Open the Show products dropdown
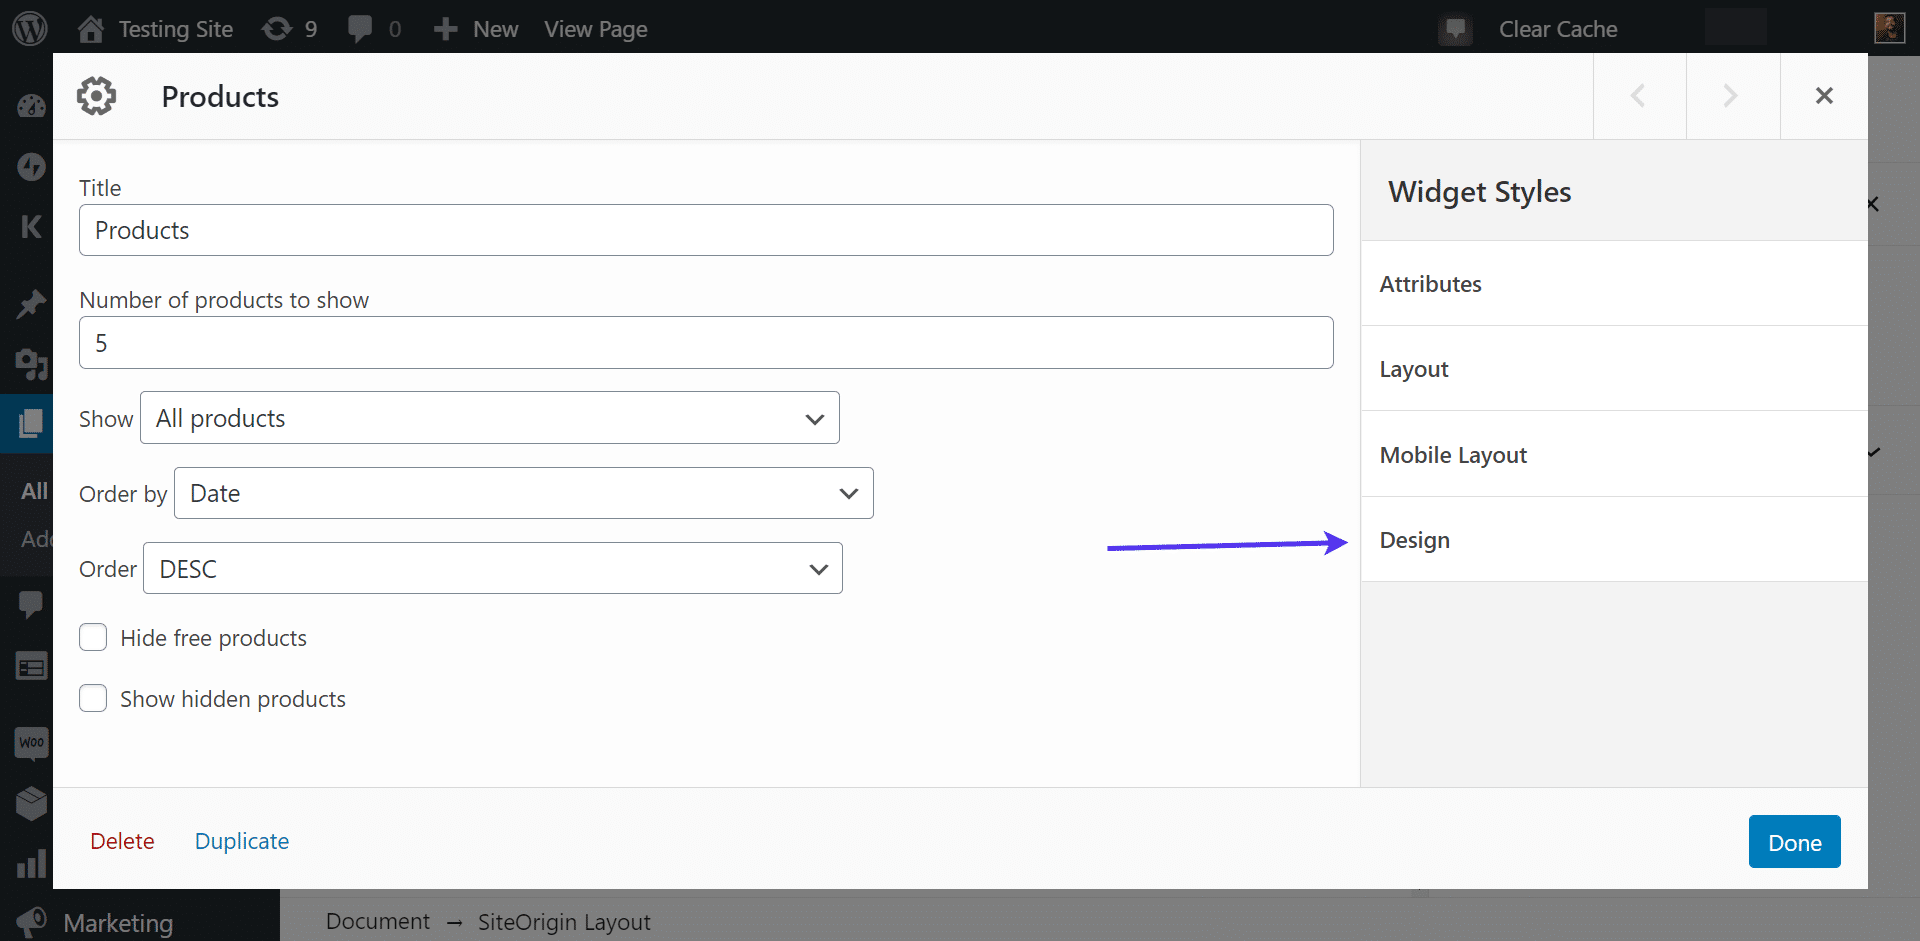1920x941 pixels. (489, 417)
